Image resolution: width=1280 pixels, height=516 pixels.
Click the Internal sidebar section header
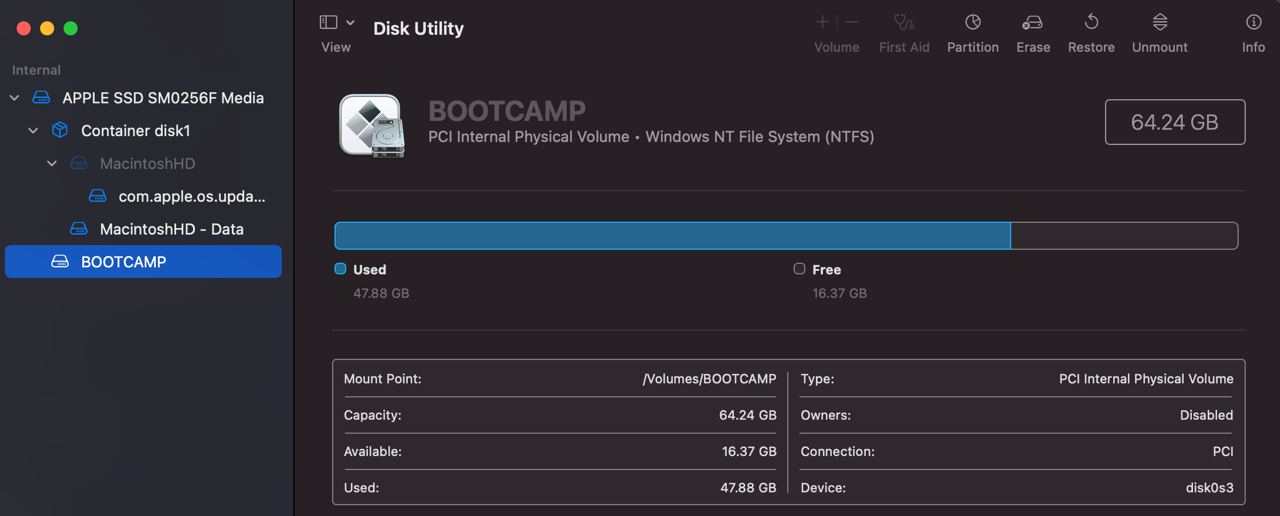[36, 70]
